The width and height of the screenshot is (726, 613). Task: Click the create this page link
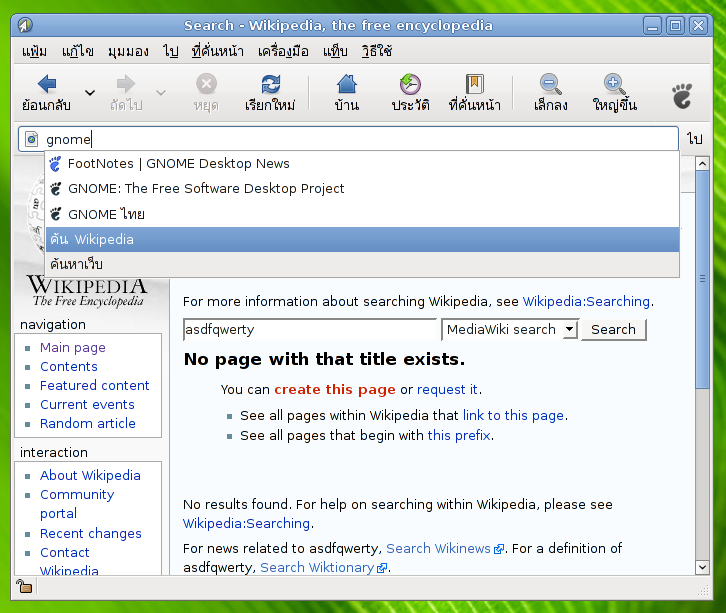(335, 389)
